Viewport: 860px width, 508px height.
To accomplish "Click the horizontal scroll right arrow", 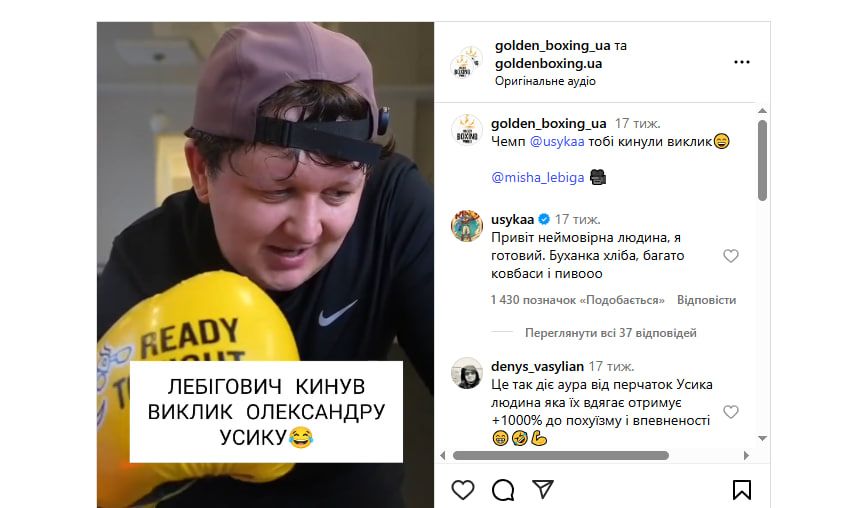I will (x=746, y=455).
